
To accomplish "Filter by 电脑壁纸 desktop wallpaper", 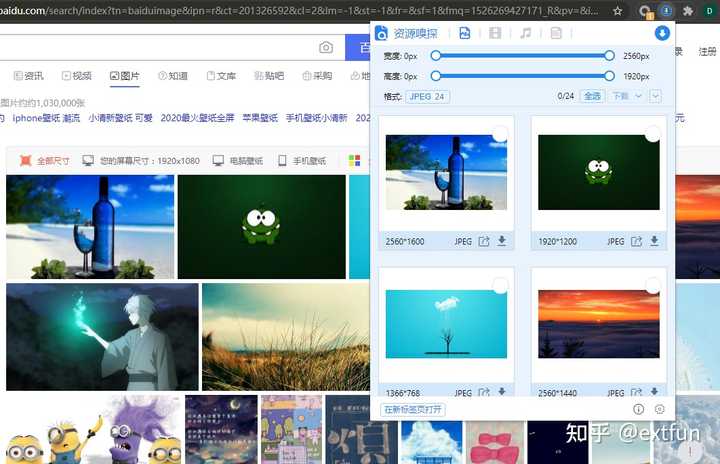I will [x=238, y=160].
